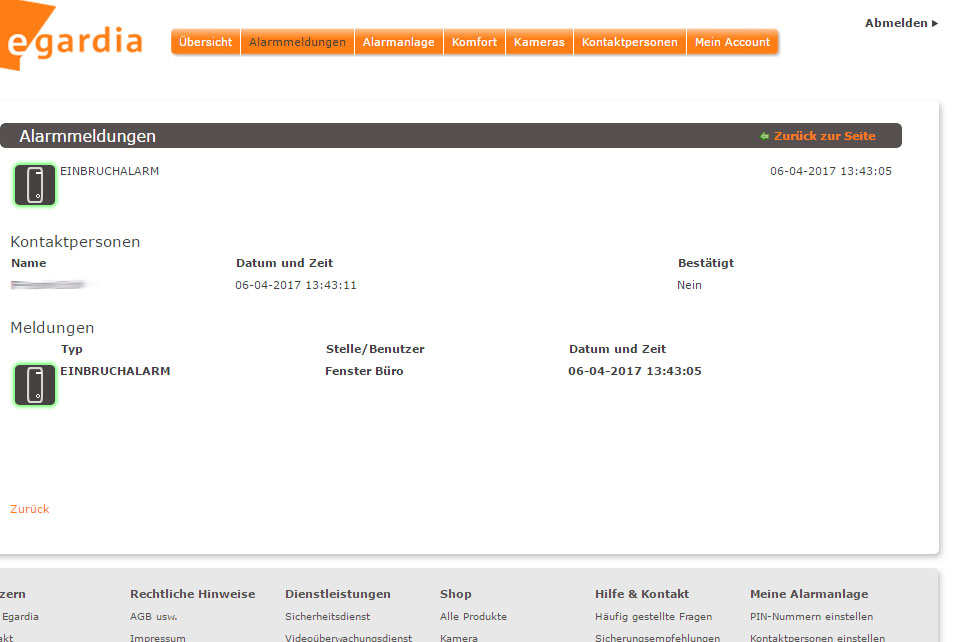Select the Kameras tab
965x642 pixels.
[539, 42]
